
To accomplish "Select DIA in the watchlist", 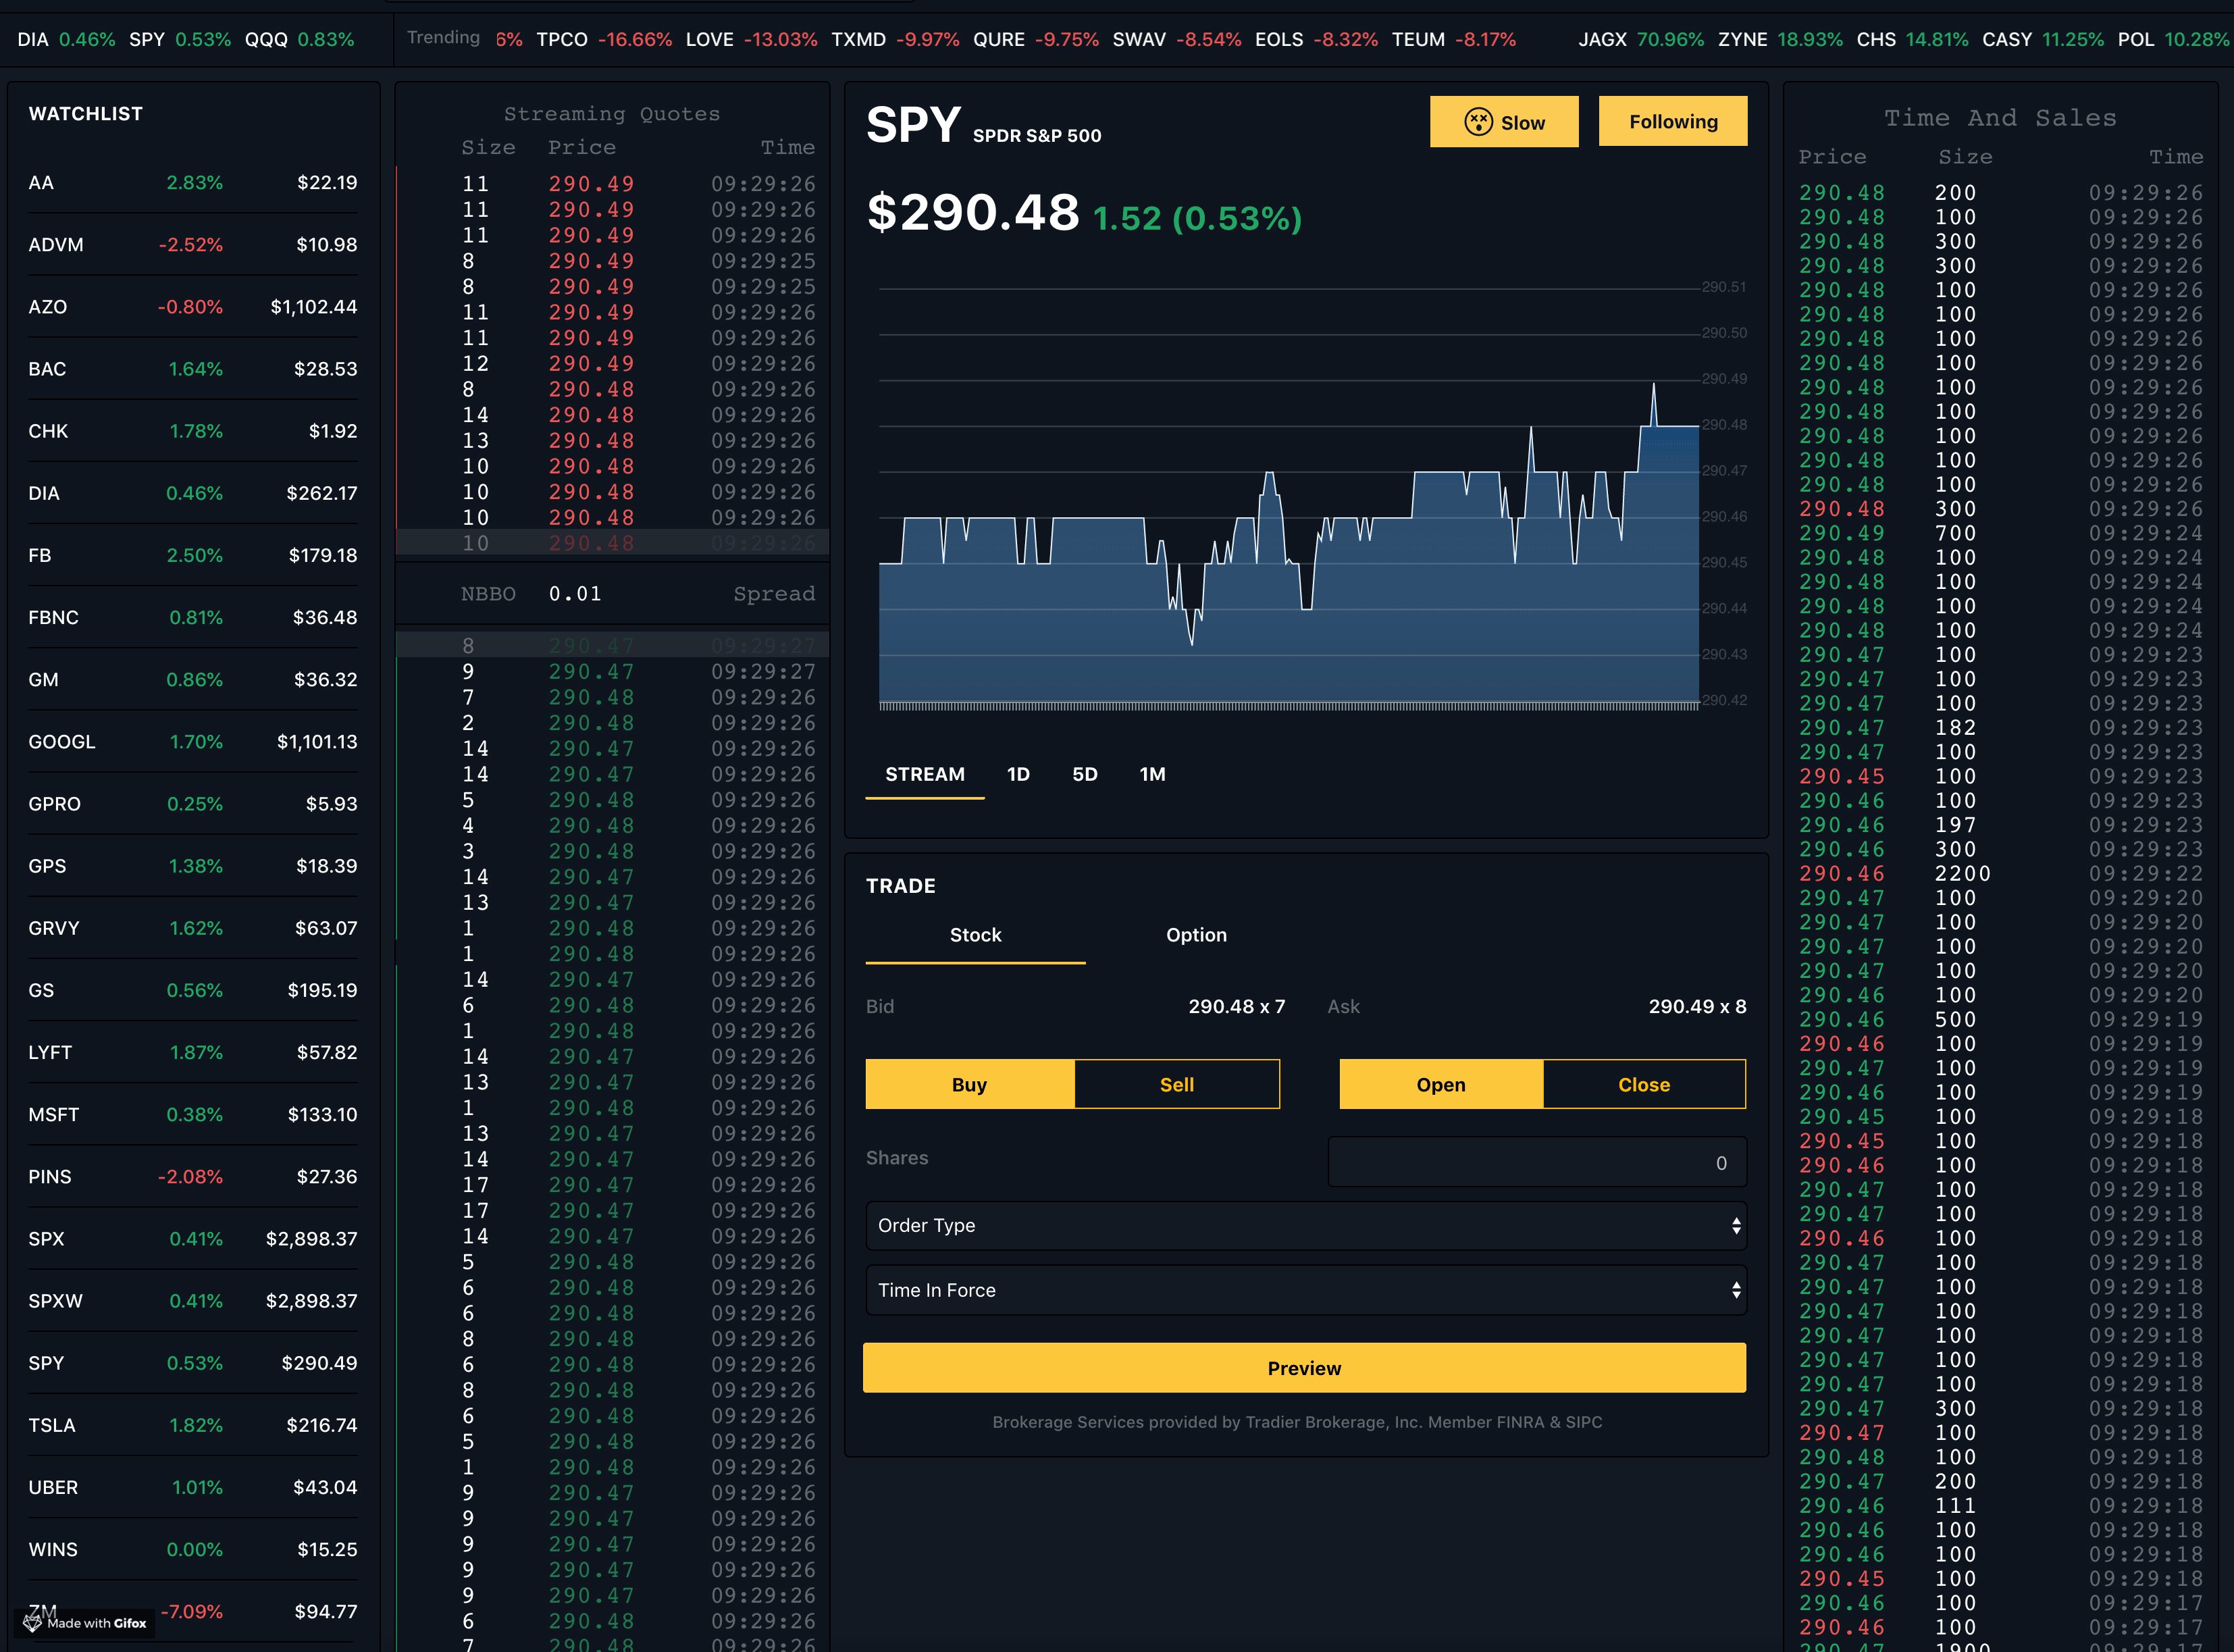I will point(193,493).
